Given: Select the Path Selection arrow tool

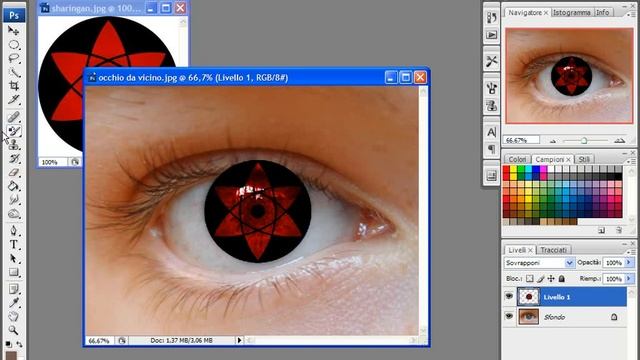Looking at the screenshot, I should click(13, 258).
